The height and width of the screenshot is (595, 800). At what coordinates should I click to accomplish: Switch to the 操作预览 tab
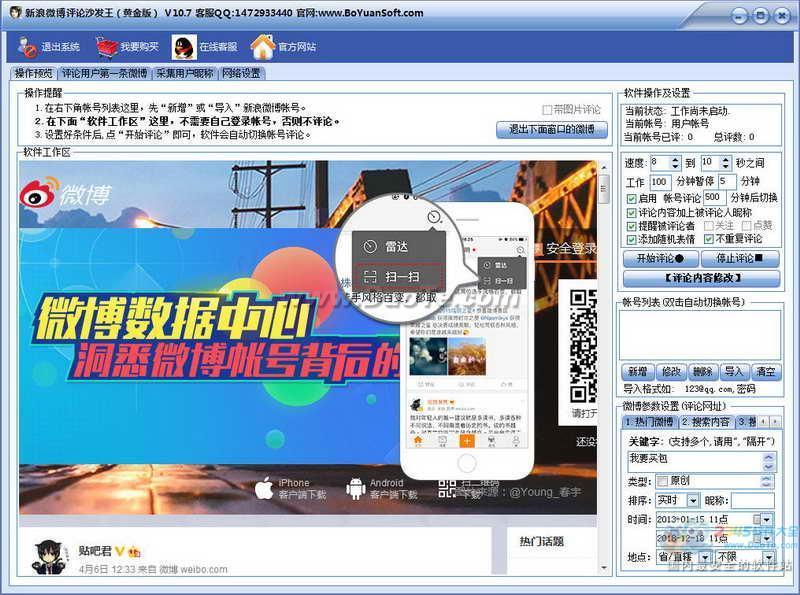(34, 73)
